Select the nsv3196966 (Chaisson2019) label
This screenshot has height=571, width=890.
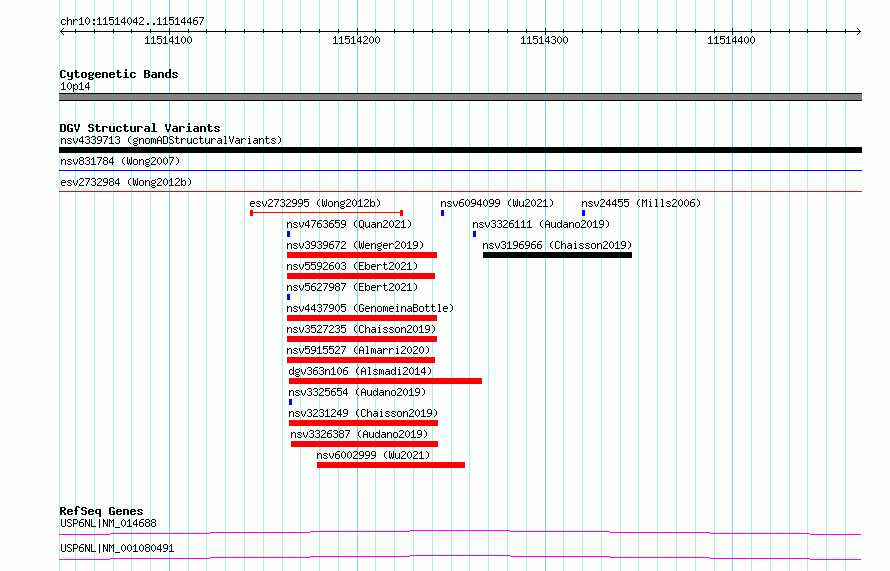tap(557, 245)
